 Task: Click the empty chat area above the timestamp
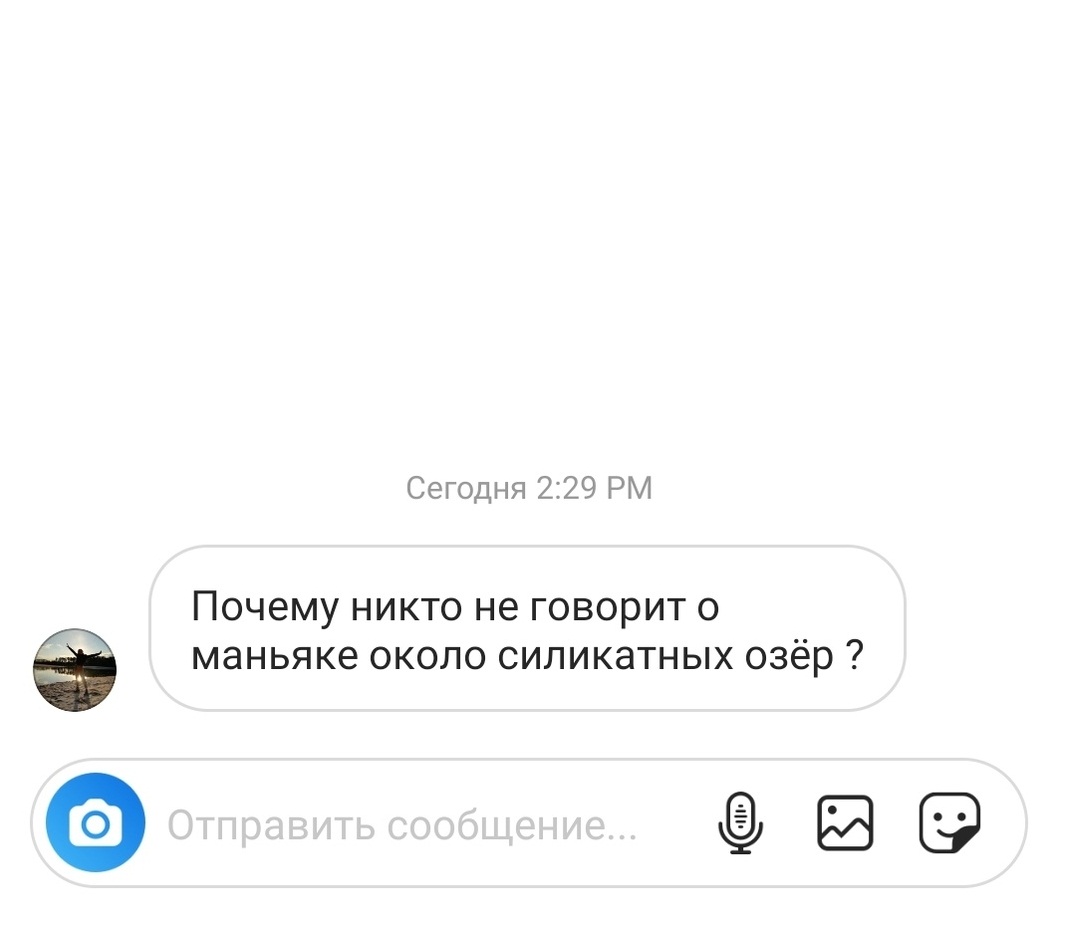(534, 231)
